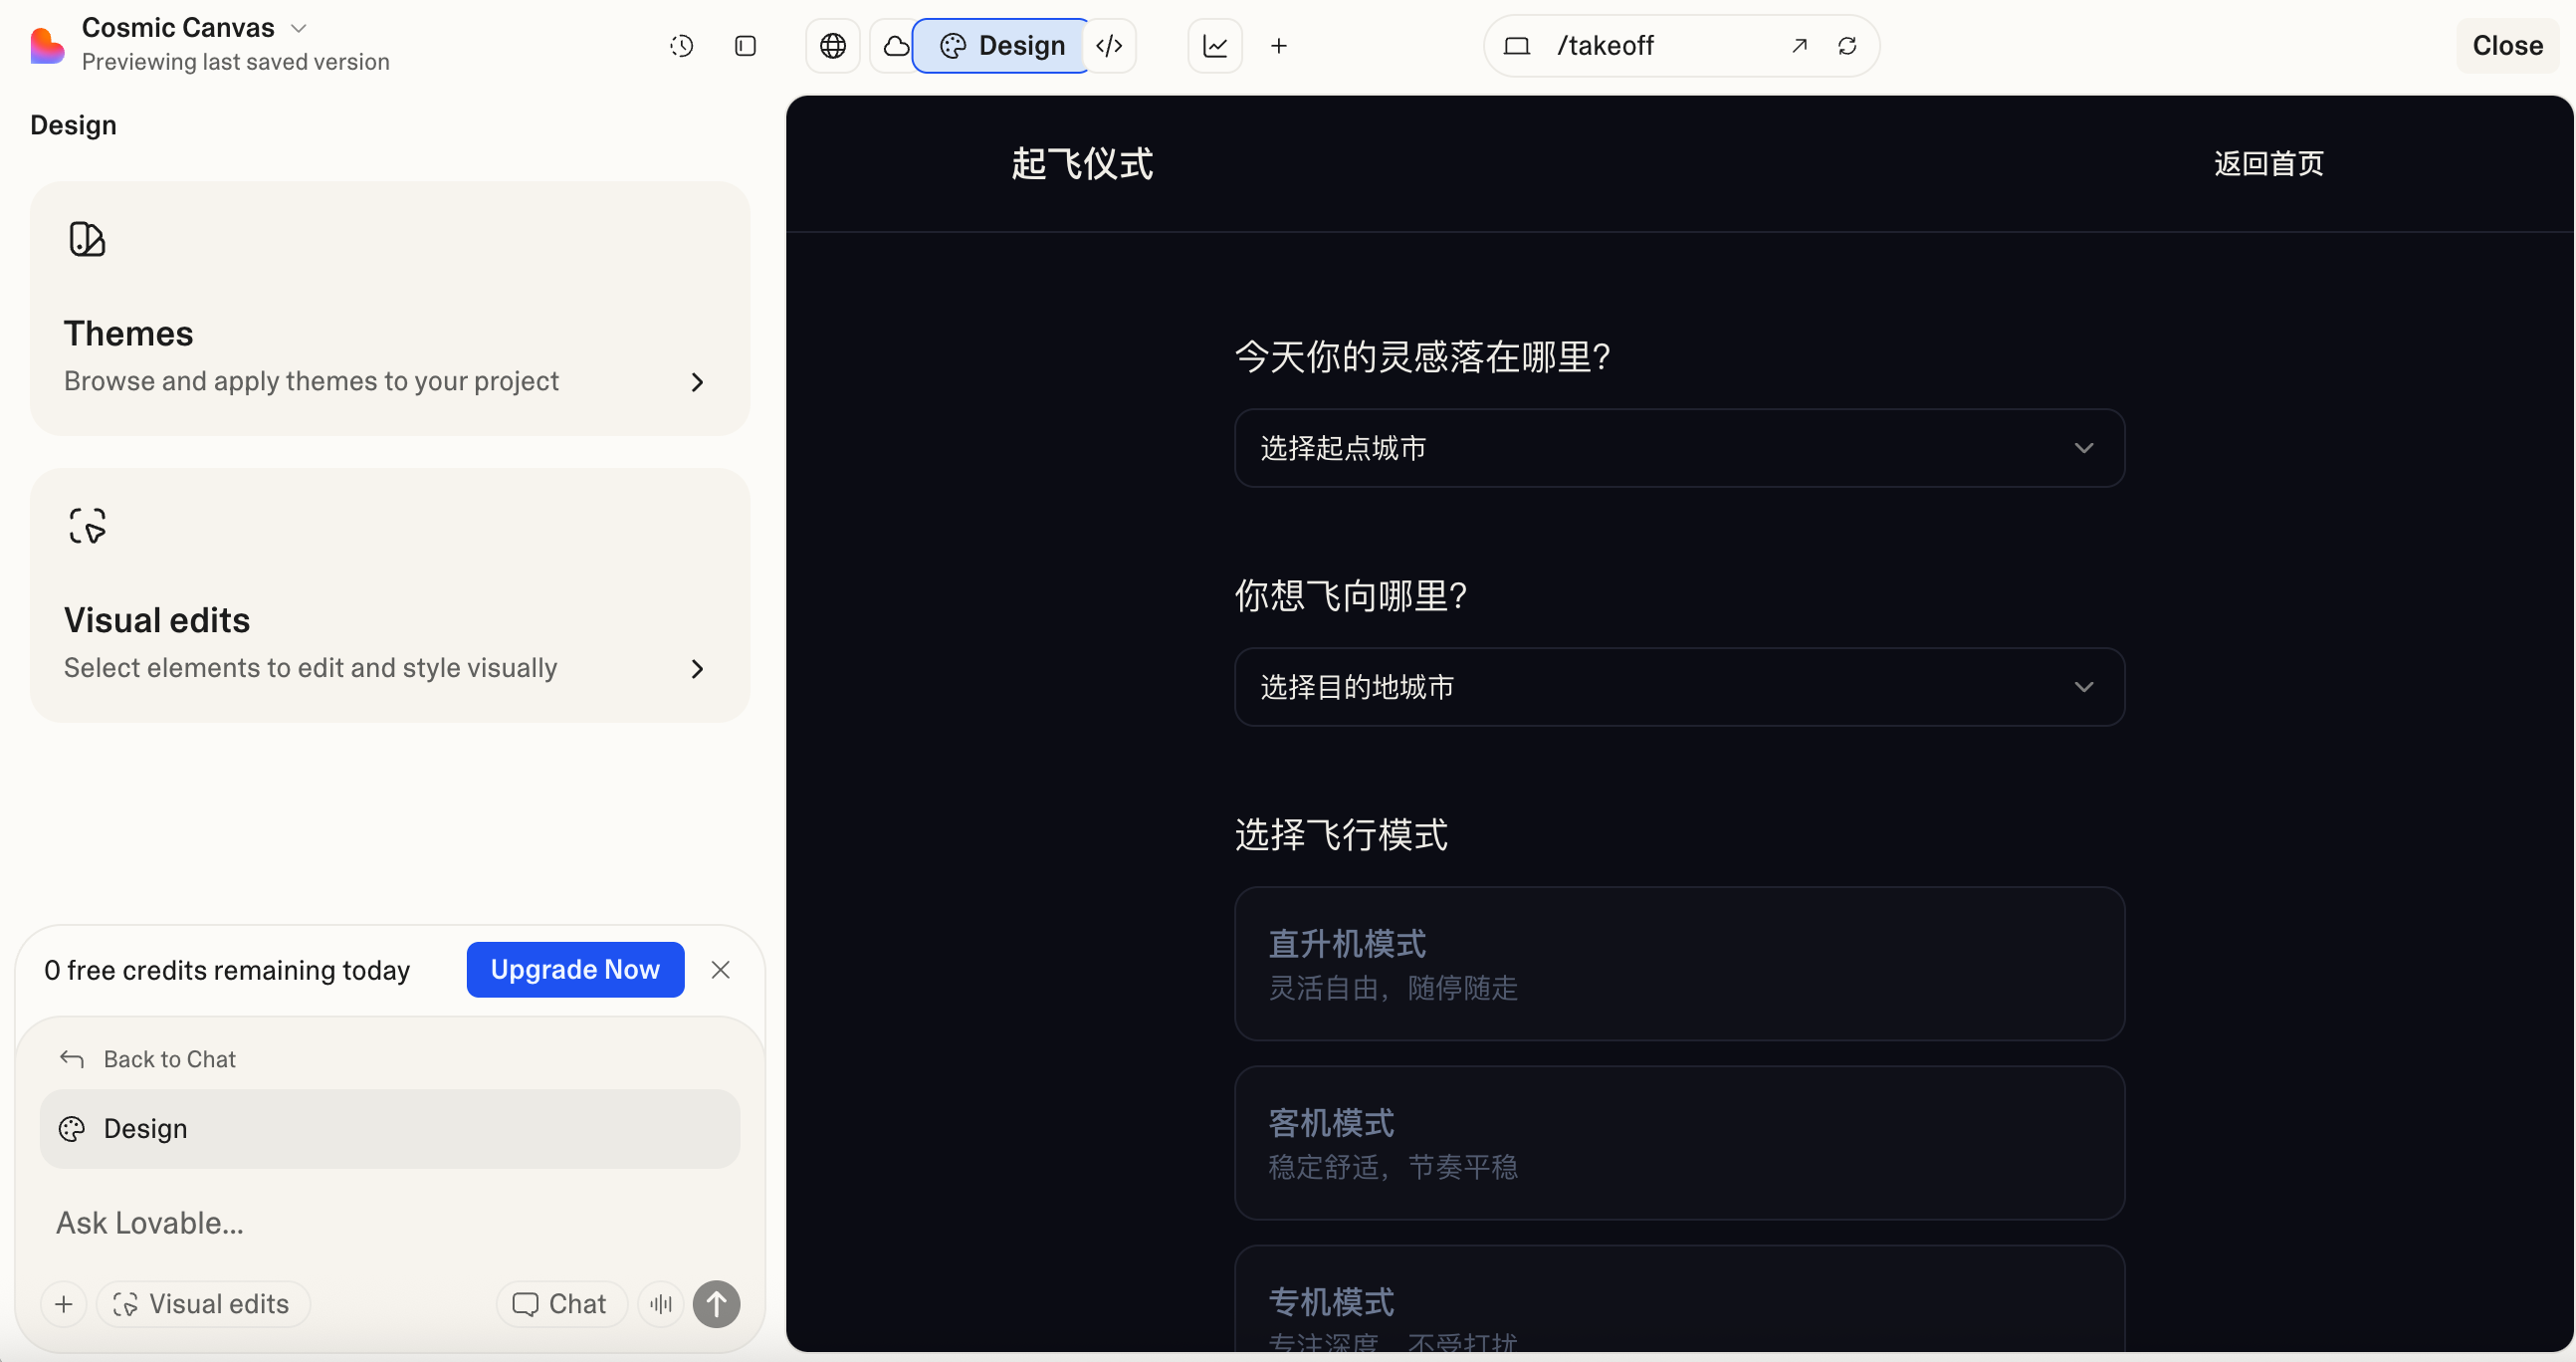Open the Cosmic Canvas project menu chevron
The height and width of the screenshot is (1362, 2576).
[x=298, y=28]
